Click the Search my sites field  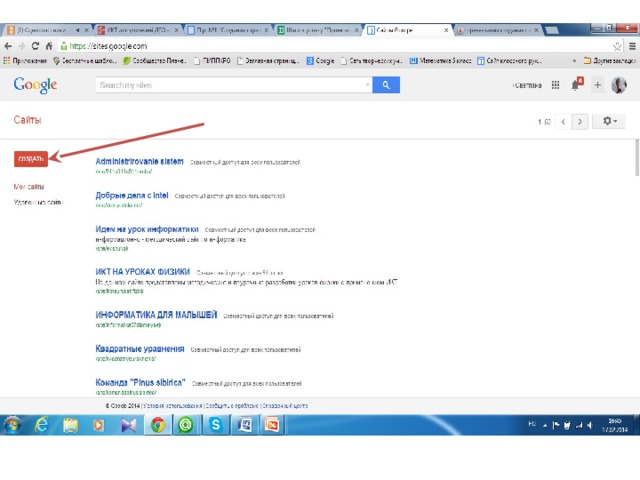pos(234,85)
